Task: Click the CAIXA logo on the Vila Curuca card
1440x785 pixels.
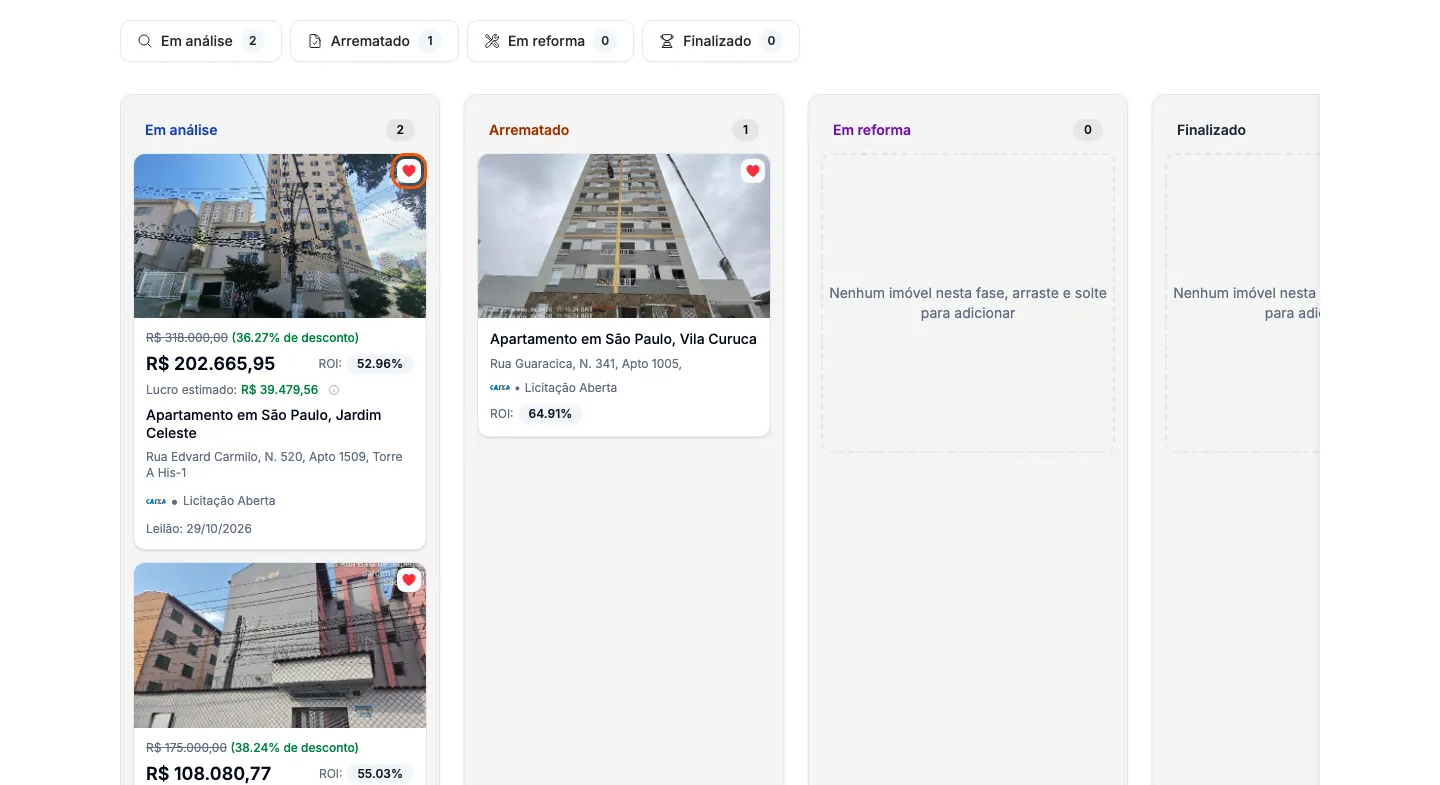Action: (500, 388)
